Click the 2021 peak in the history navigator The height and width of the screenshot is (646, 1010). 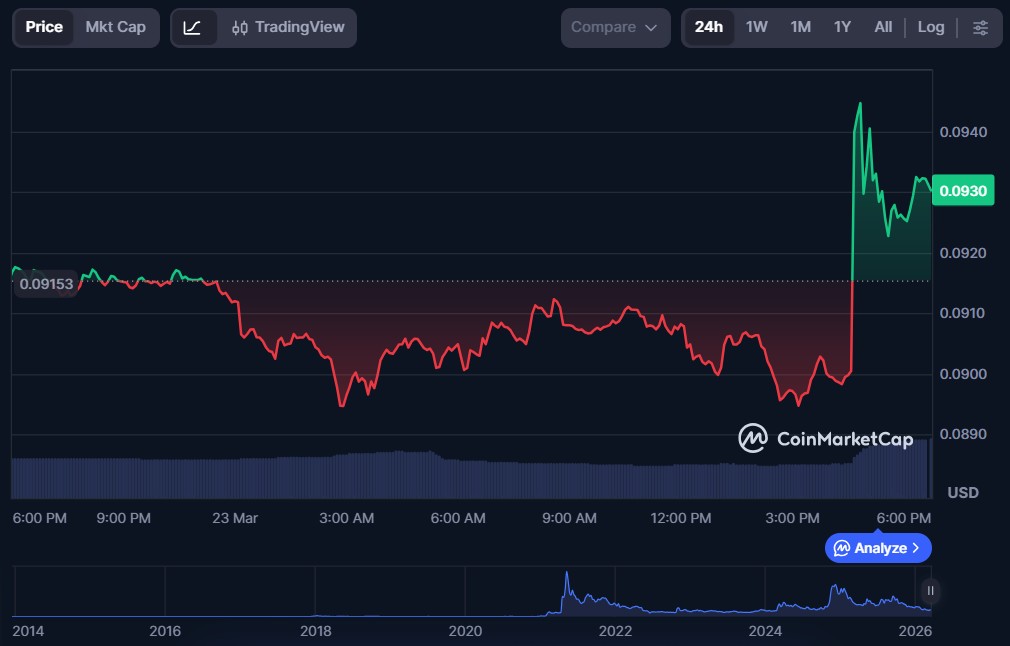point(566,575)
